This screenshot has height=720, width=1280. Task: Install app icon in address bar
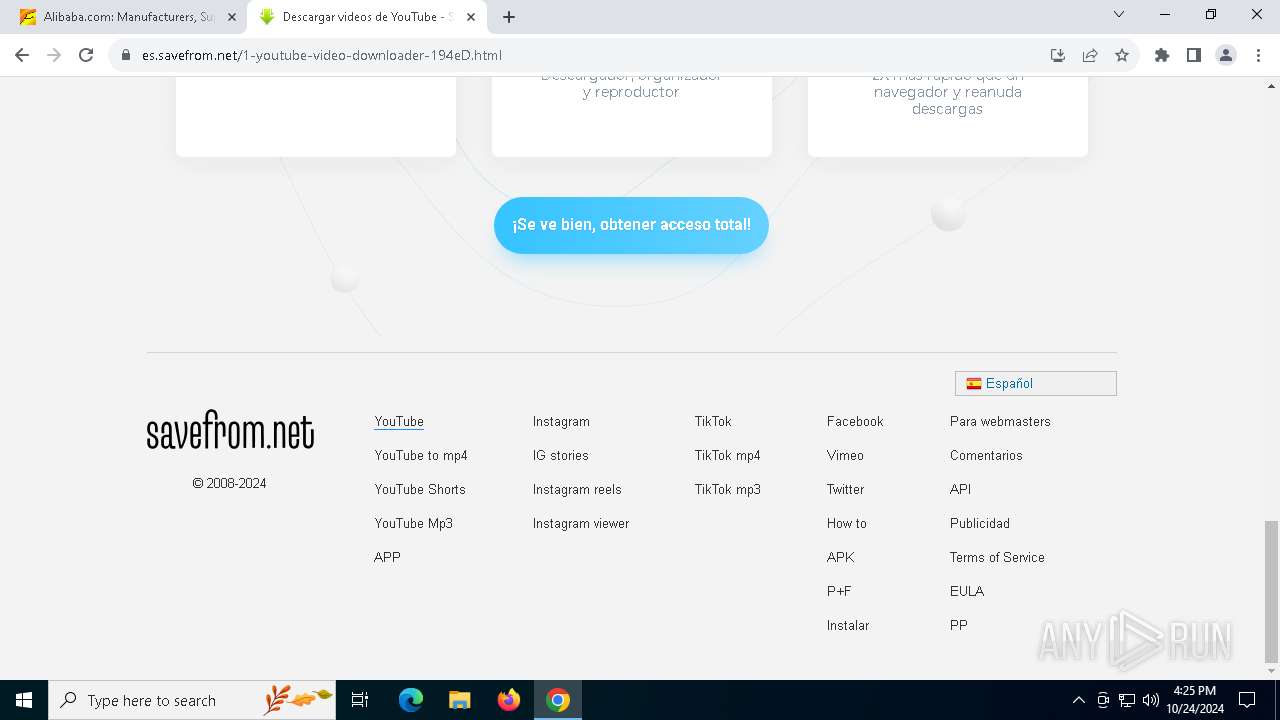click(1058, 55)
